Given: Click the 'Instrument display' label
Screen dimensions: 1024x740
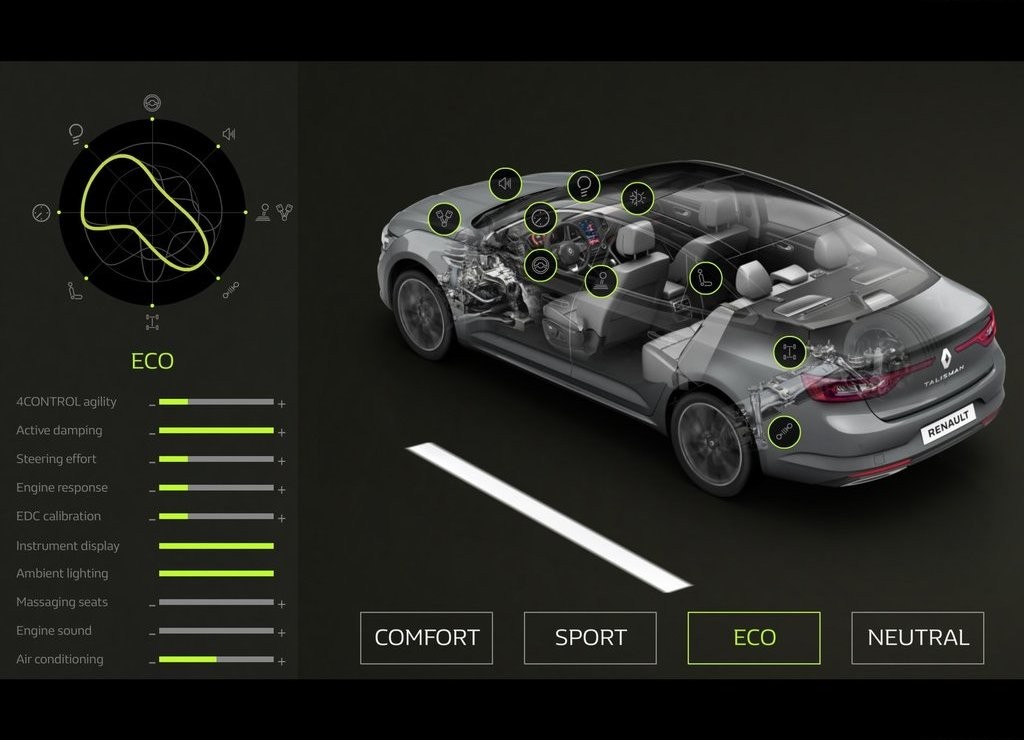Looking at the screenshot, I should pyautogui.click(x=68, y=546).
